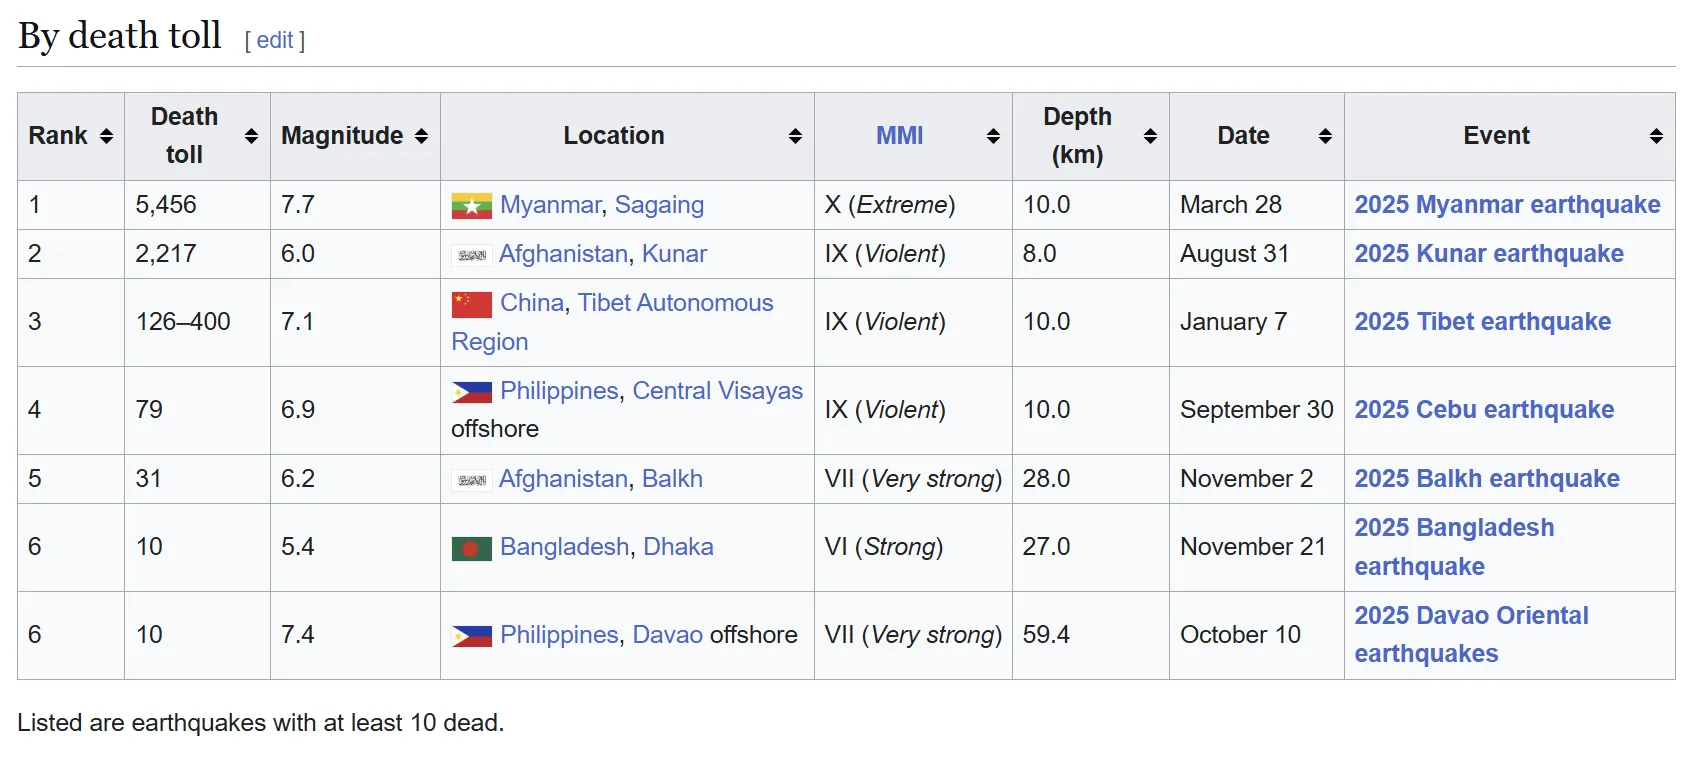Follow the 2025 Kunar earthquake link

click(1488, 254)
